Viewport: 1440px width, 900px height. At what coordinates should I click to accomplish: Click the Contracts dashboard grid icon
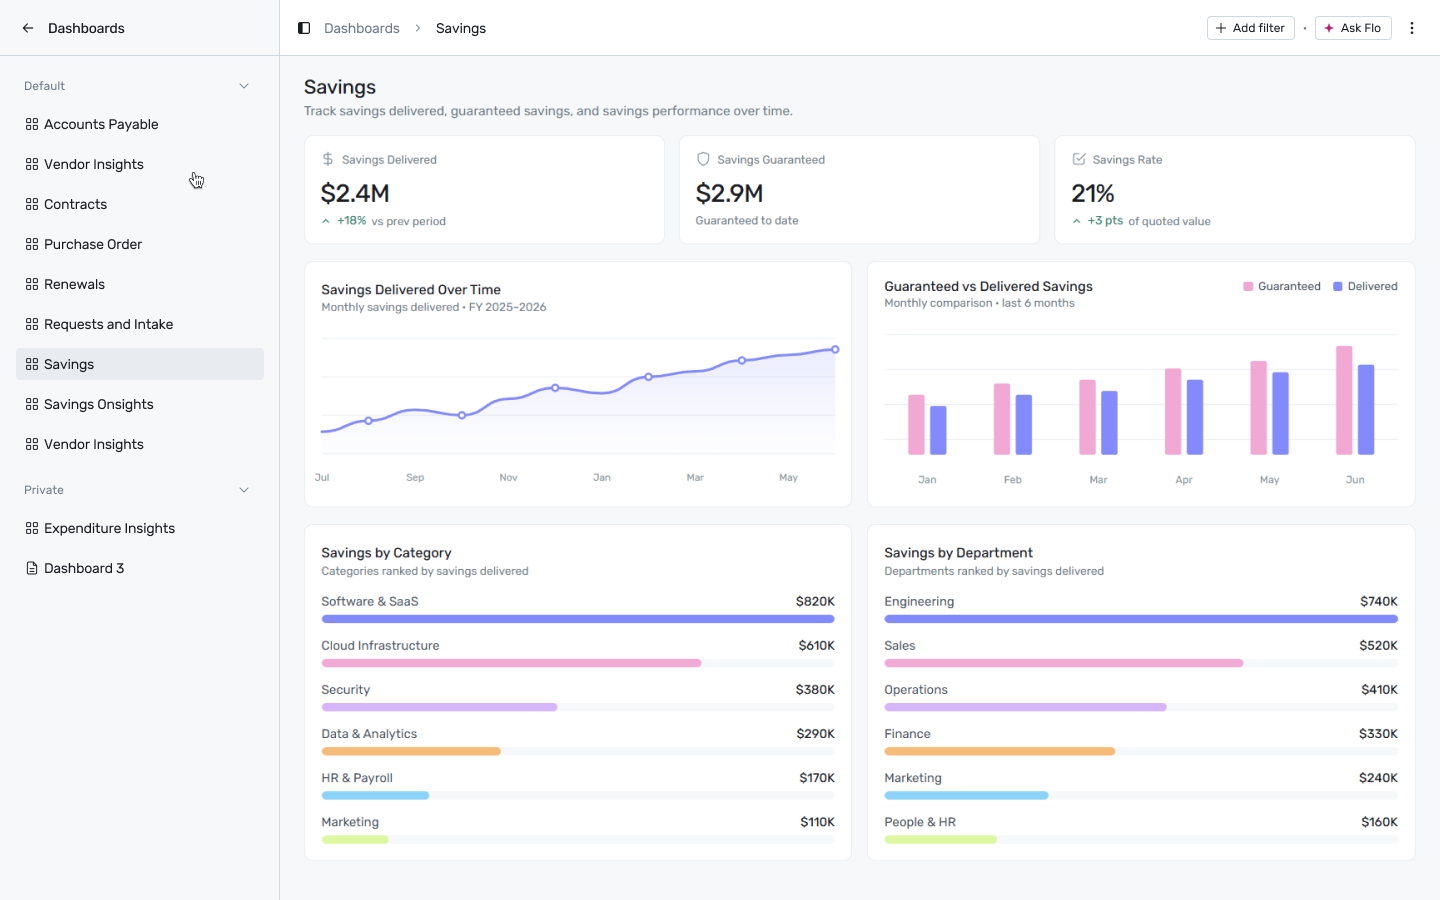(32, 204)
